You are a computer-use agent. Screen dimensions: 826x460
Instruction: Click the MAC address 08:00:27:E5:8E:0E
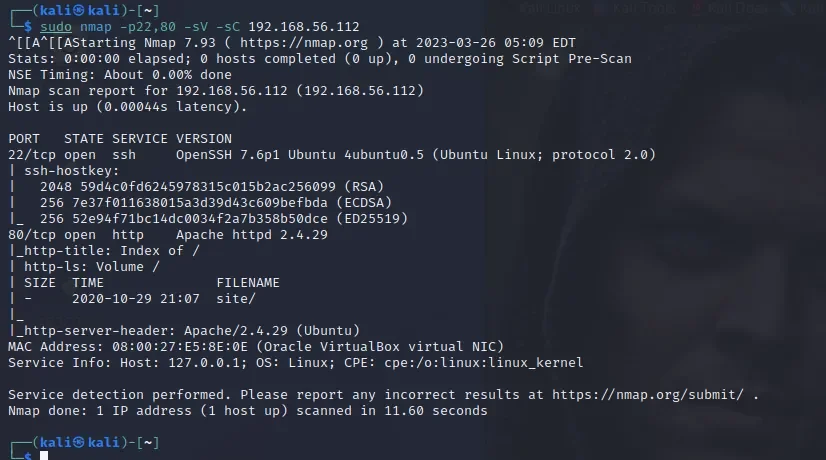pos(144,346)
